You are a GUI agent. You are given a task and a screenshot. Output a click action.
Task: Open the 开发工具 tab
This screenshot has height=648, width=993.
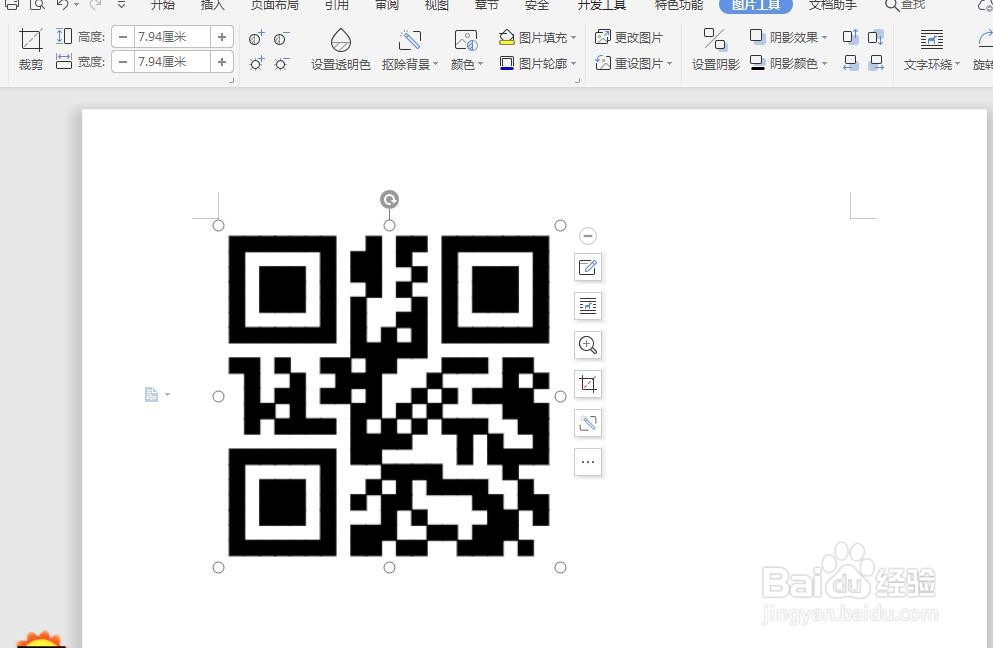click(602, 5)
